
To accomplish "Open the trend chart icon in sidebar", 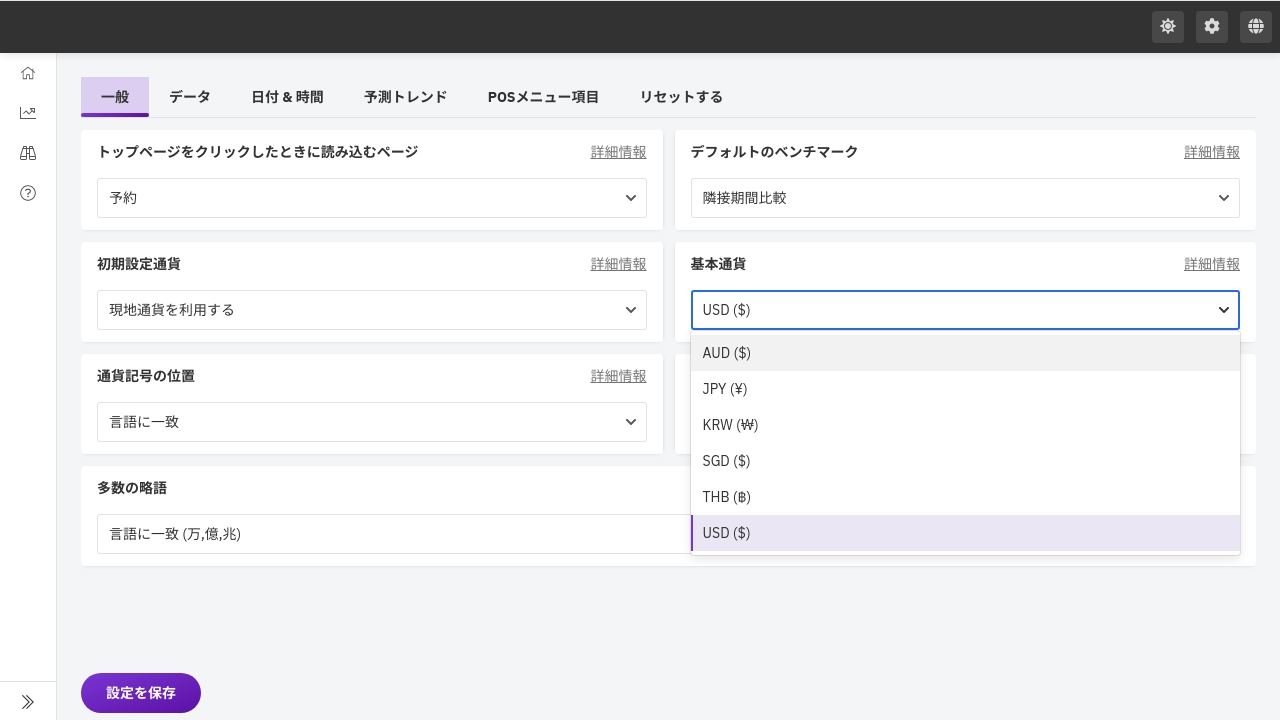I will [x=28, y=113].
